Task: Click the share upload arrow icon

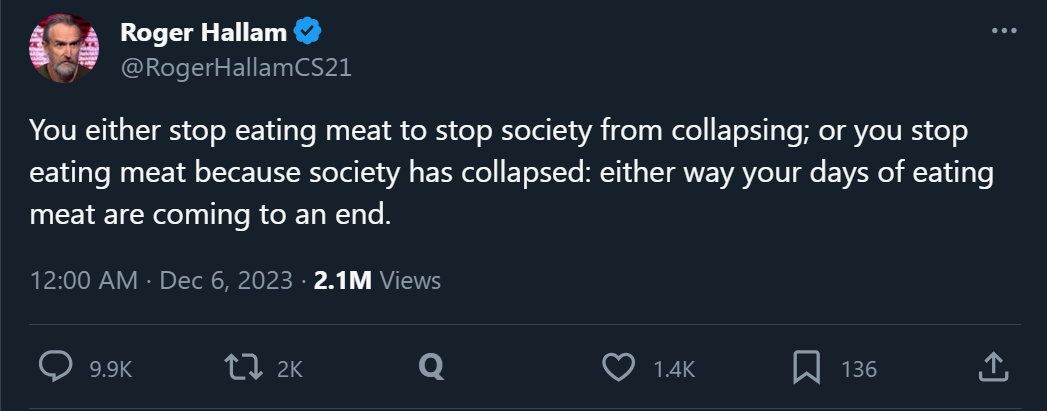Action: (992, 368)
